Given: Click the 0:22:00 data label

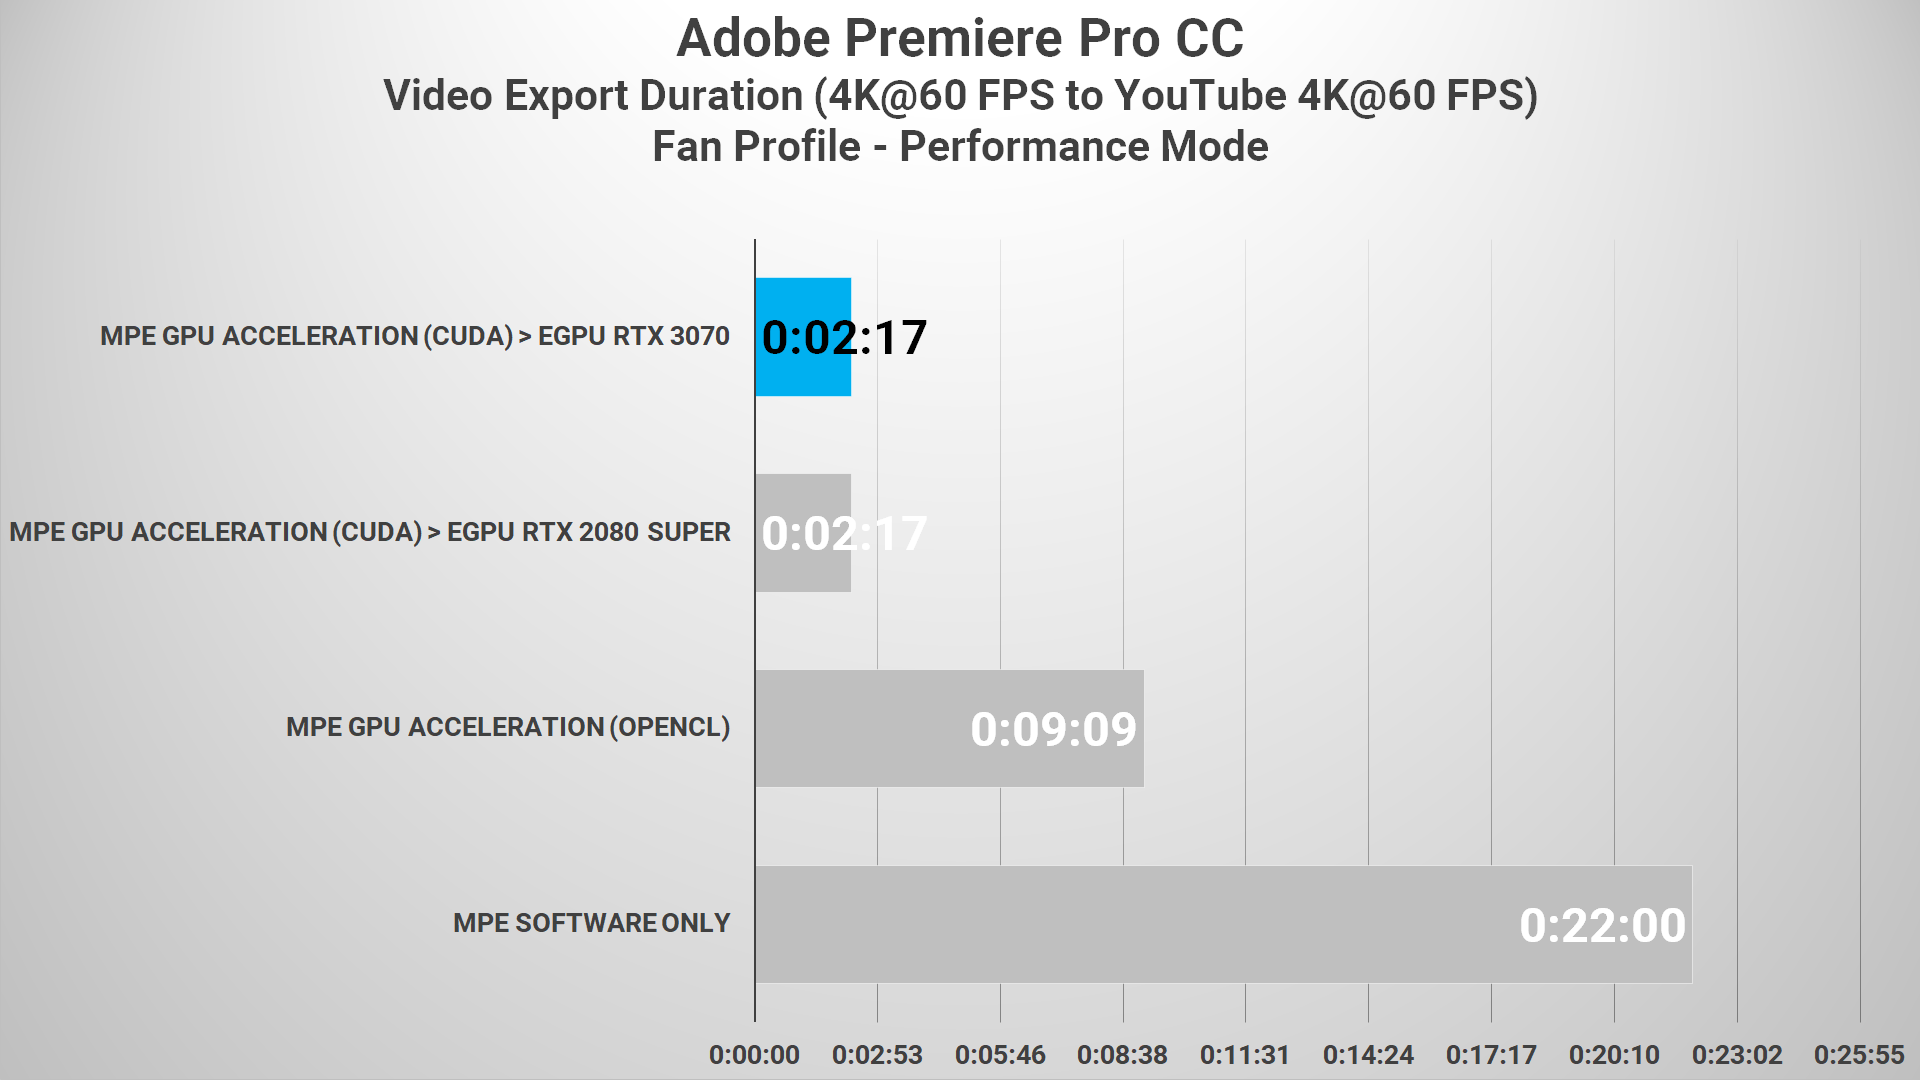Looking at the screenshot, I should pyautogui.click(x=1602, y=925).
